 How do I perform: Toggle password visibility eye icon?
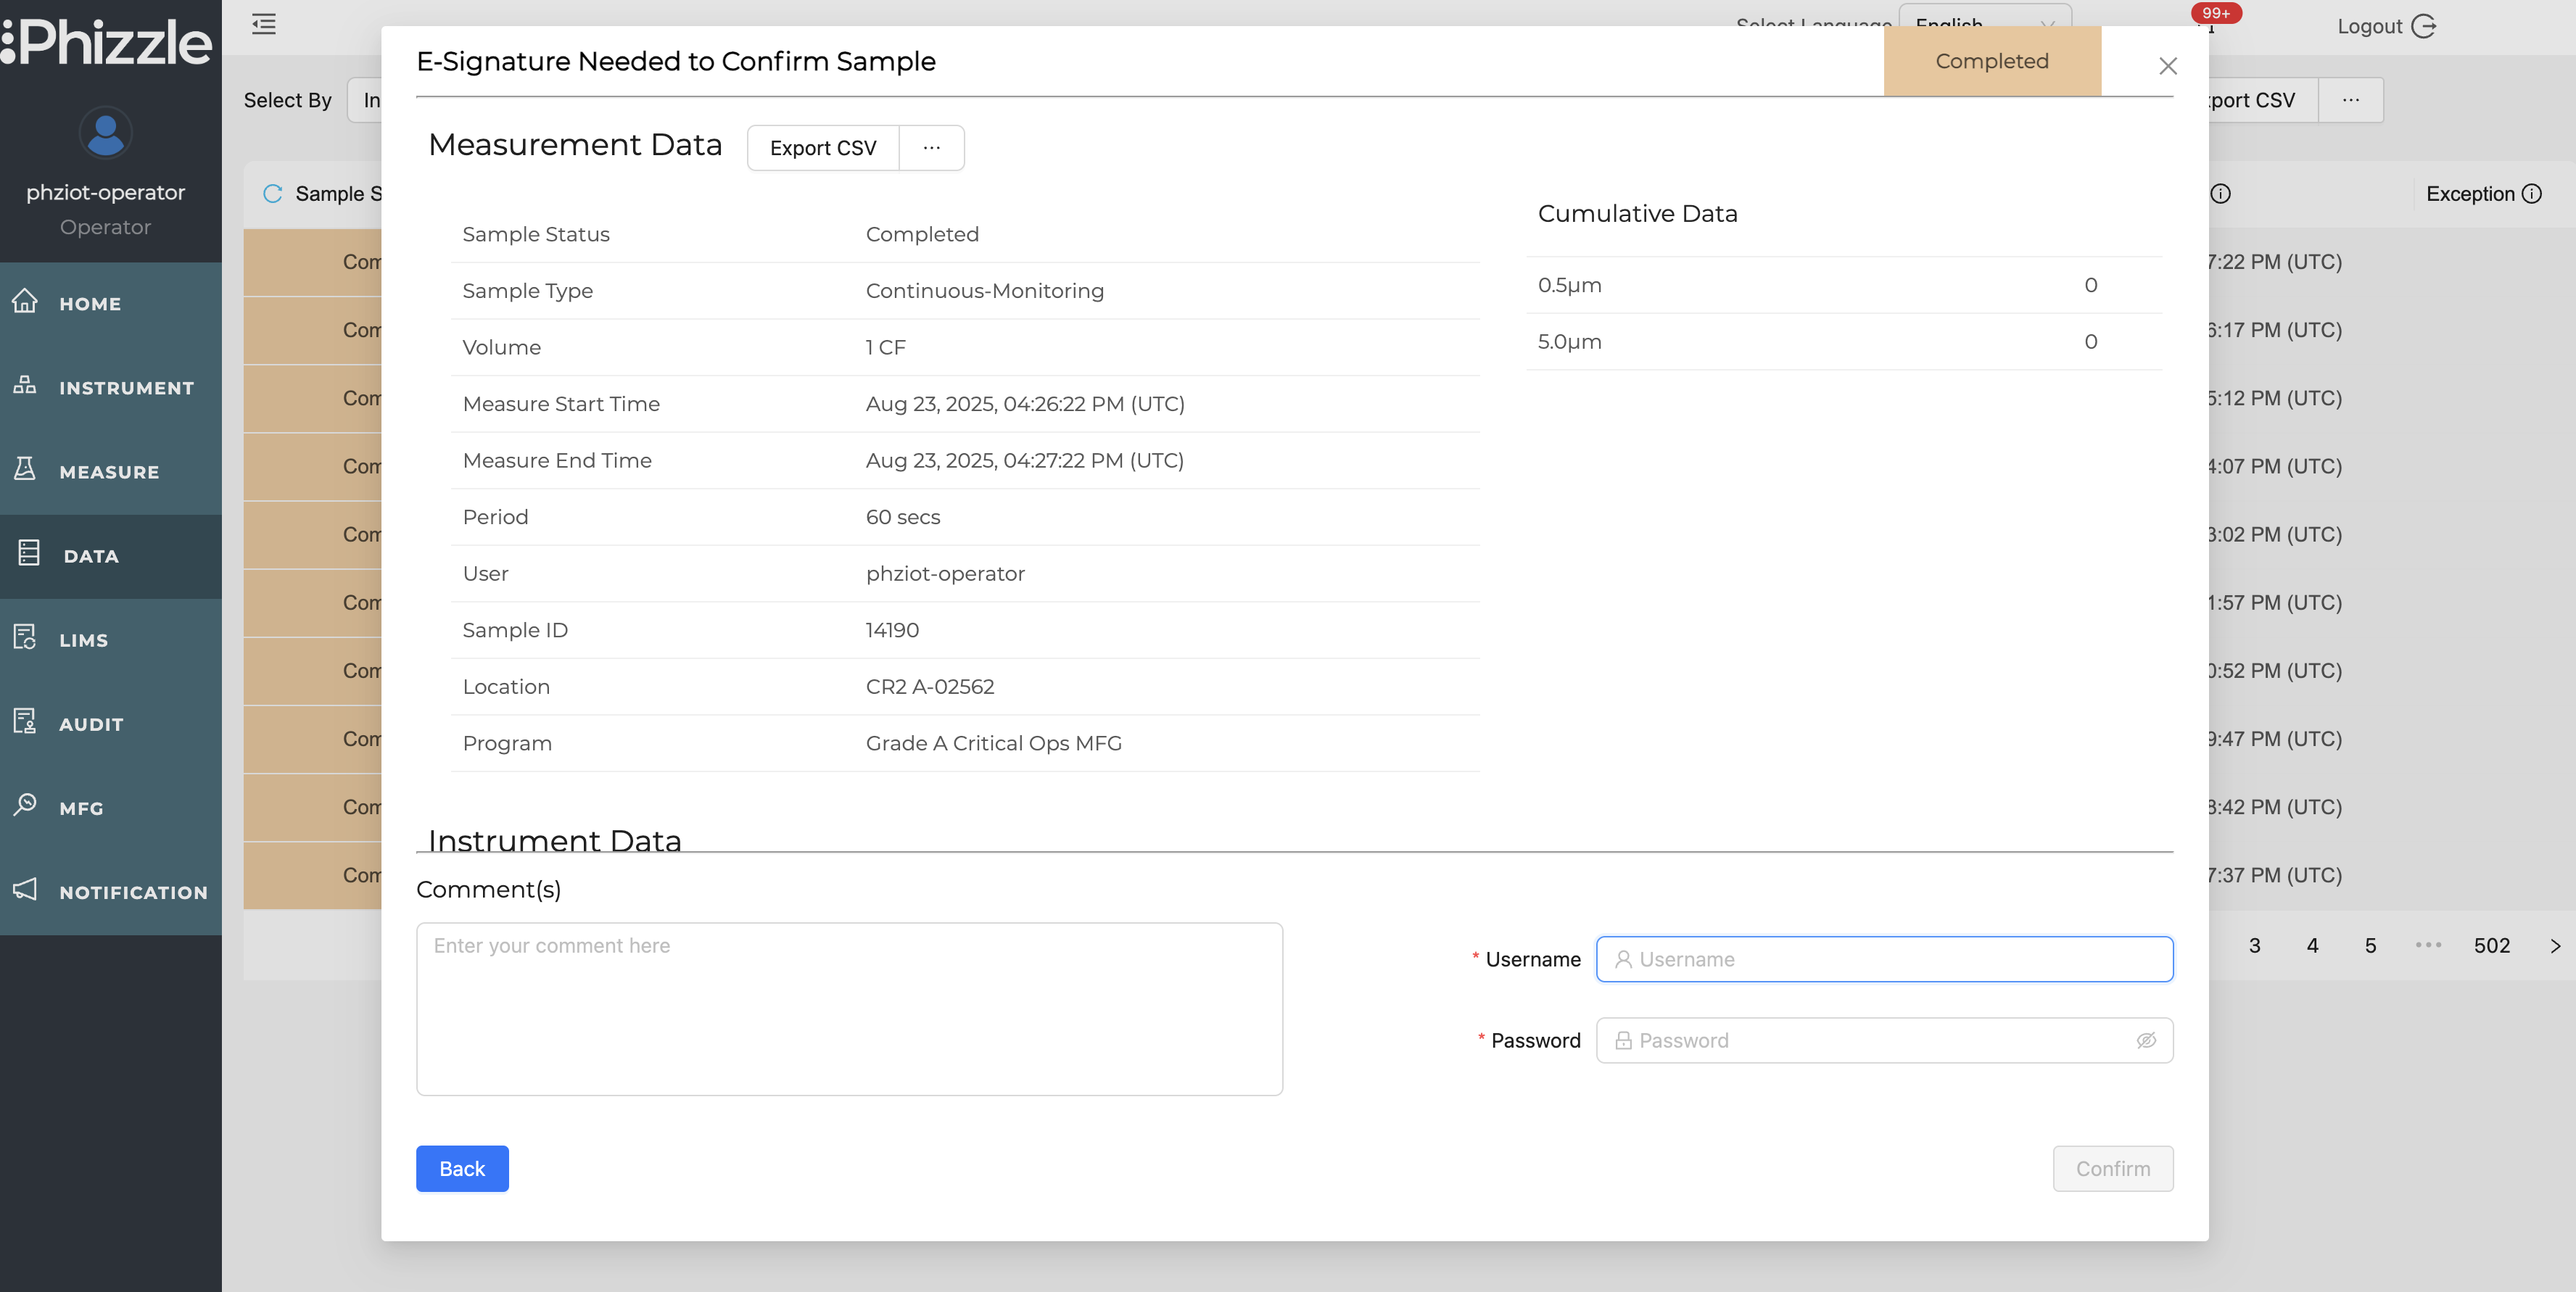(x=2146, y=1040)
